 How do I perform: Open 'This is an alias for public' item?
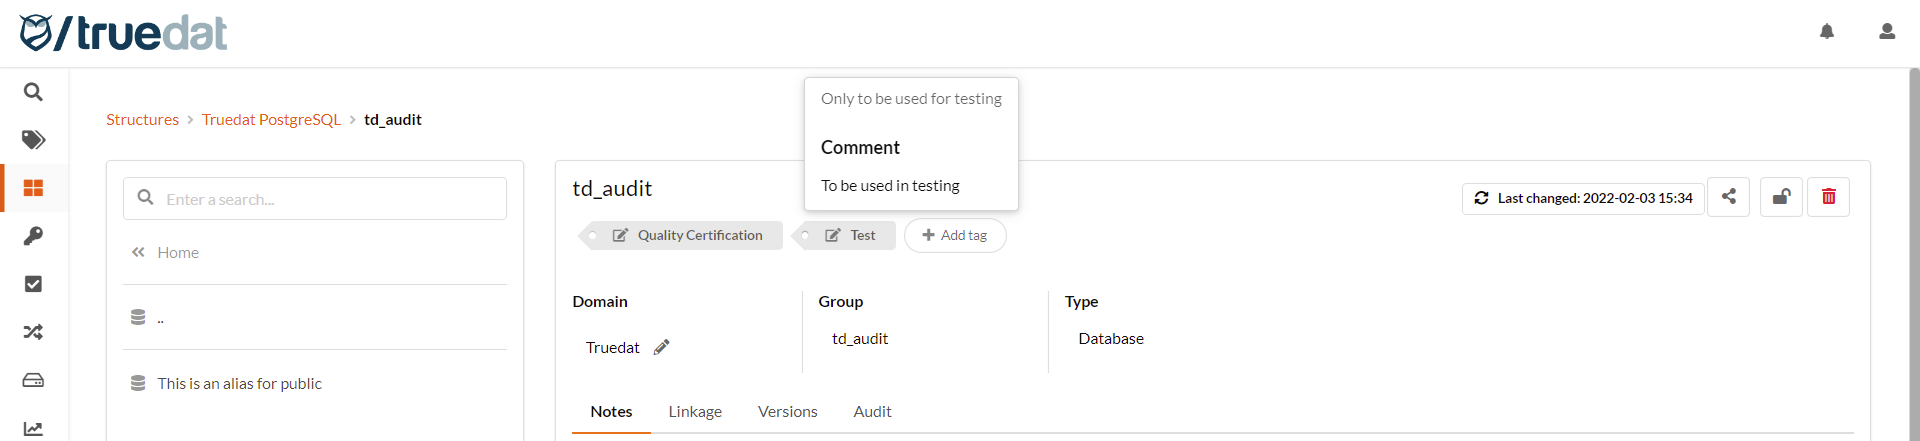coord(239,384)
